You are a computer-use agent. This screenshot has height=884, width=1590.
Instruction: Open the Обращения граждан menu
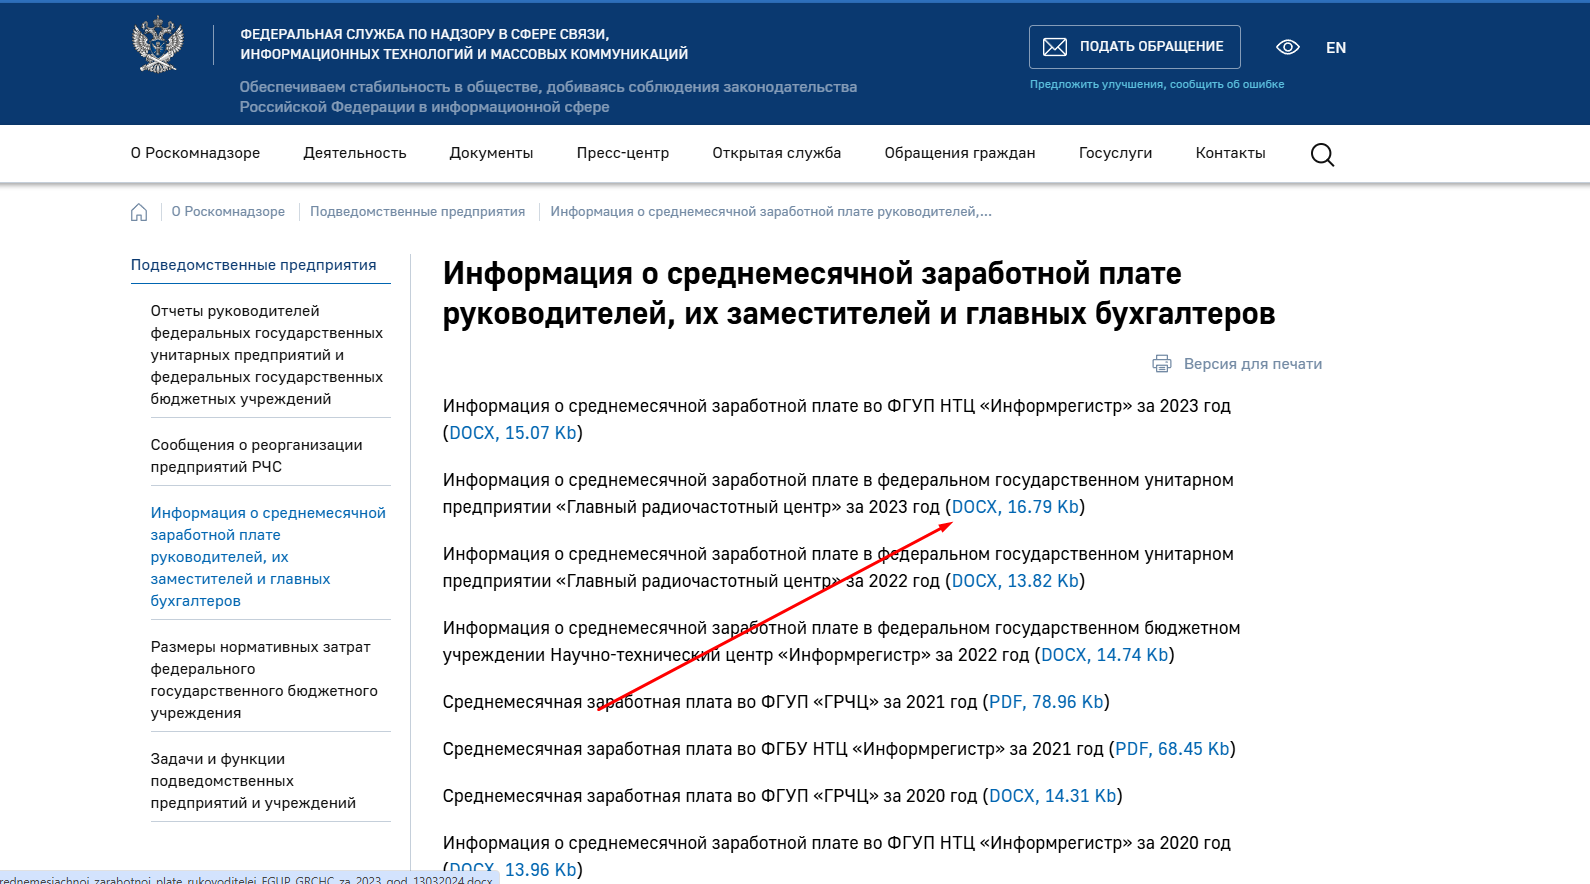point(960,153)
